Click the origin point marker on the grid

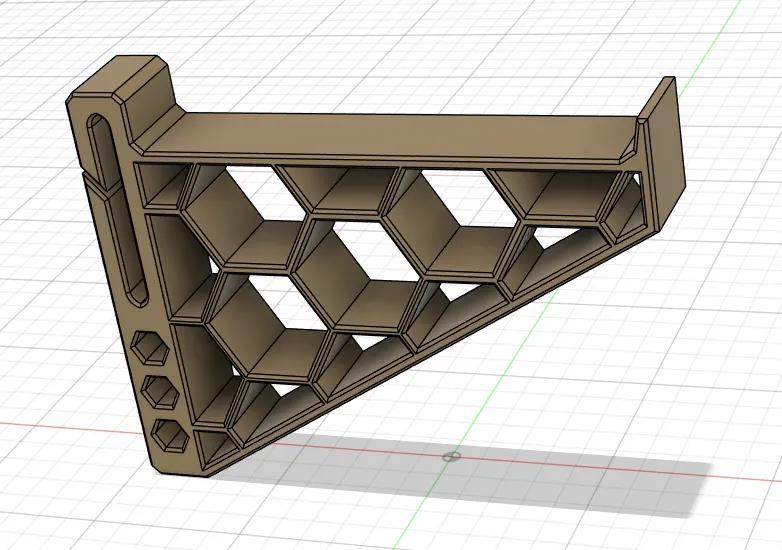tap(449, 456)
